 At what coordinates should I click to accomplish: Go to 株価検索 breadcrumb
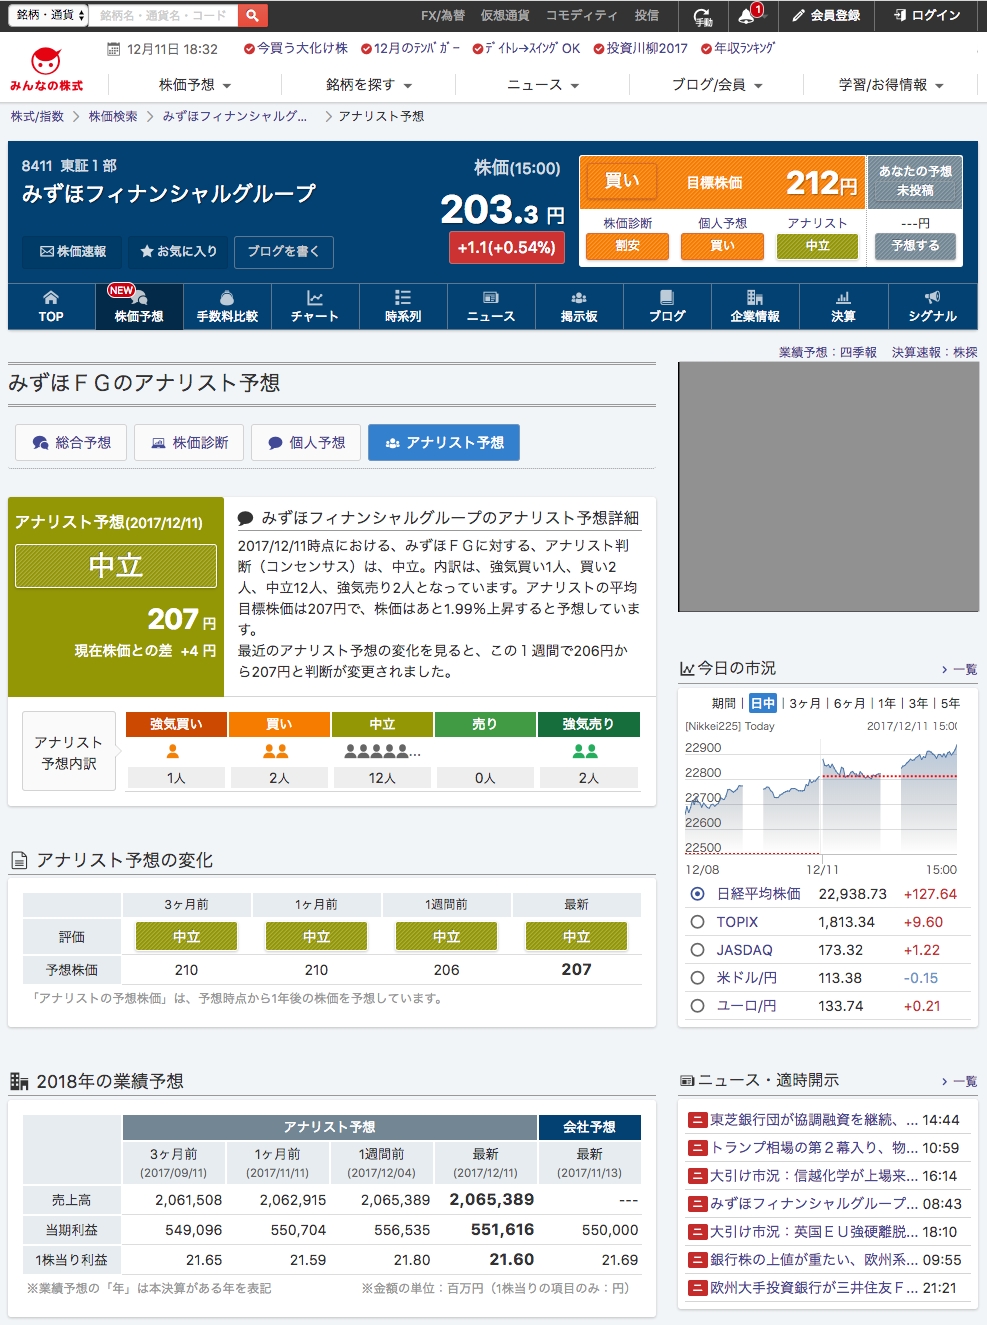click(113, 116)
